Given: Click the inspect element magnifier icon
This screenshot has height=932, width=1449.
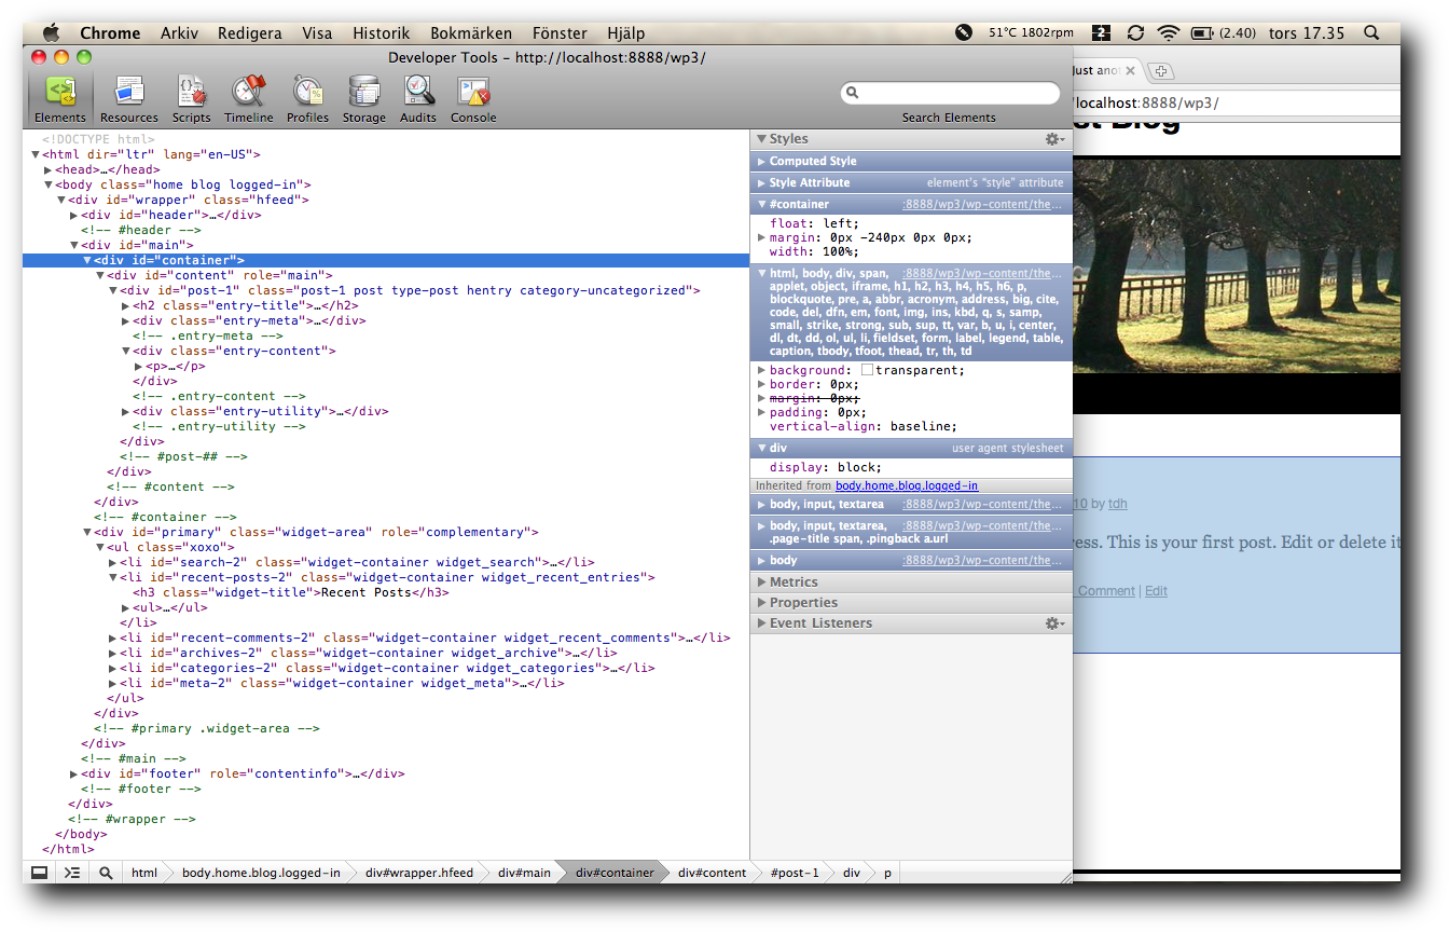Looking at the screenshot, I should 105,873.
